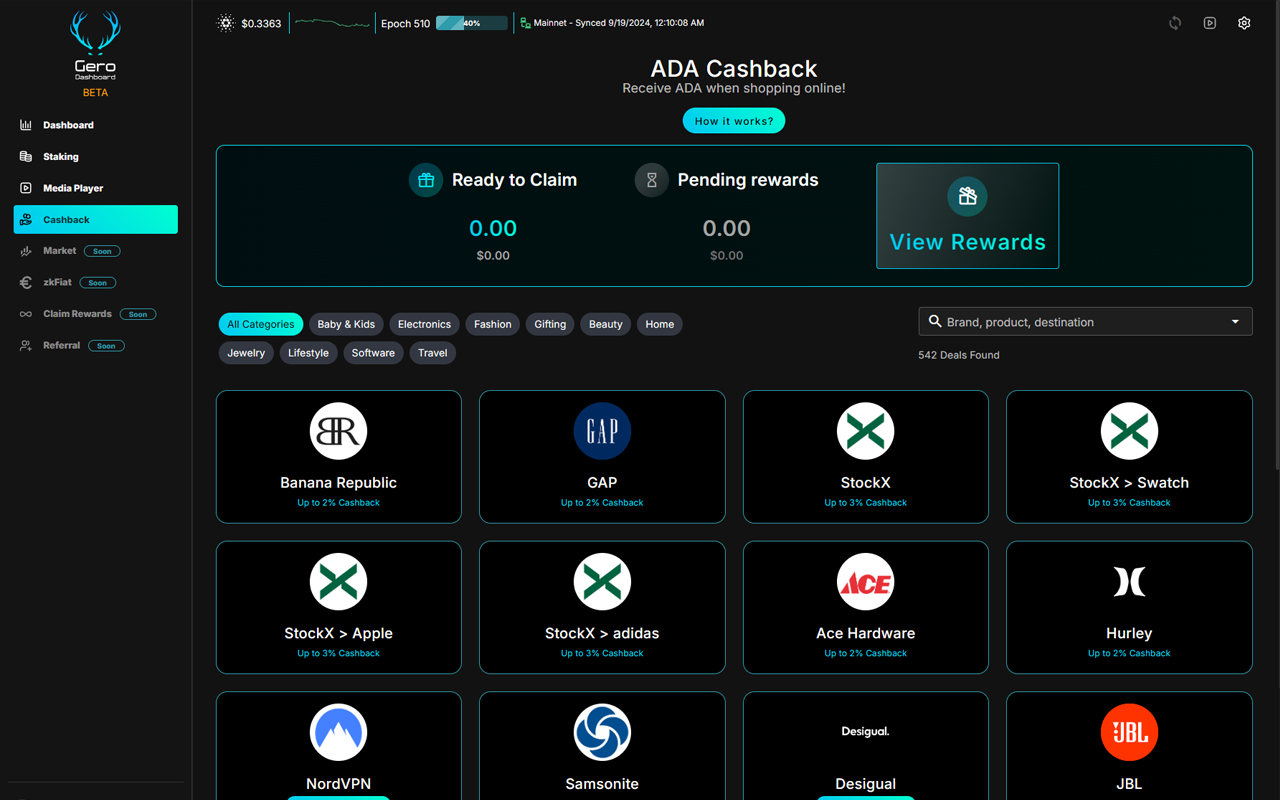Click the hourglass icon beside Pending rewards
The height and width of the screenshot is (800, 1280).
pyautogui.click(x=651, y=179)
